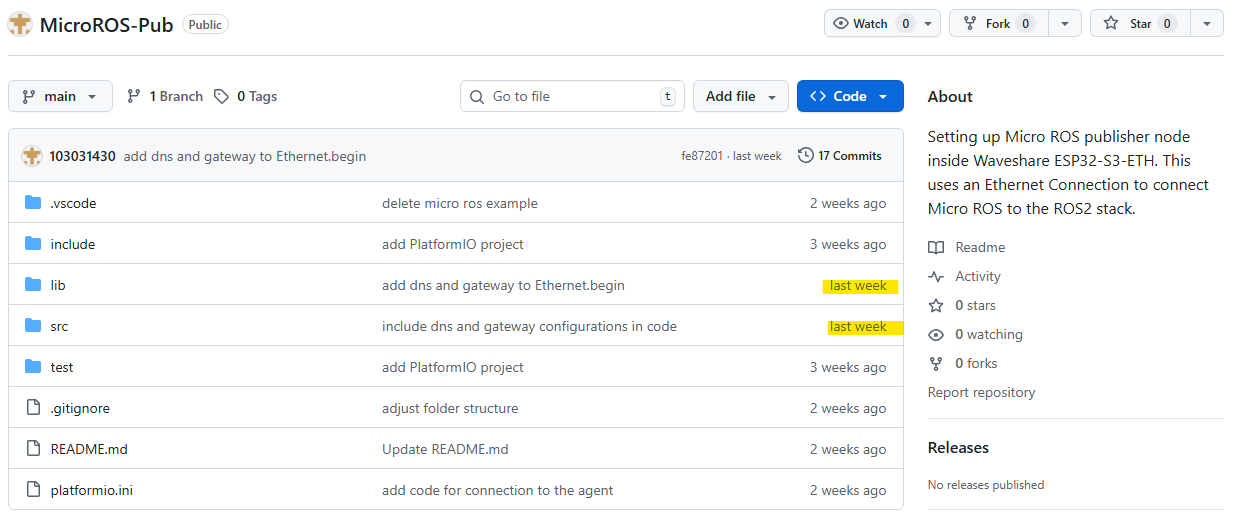This screenshot has height=518, width=1258.
Task: Expand the Watch notifications dropdown arrow
Action: [x=928, y=24]
